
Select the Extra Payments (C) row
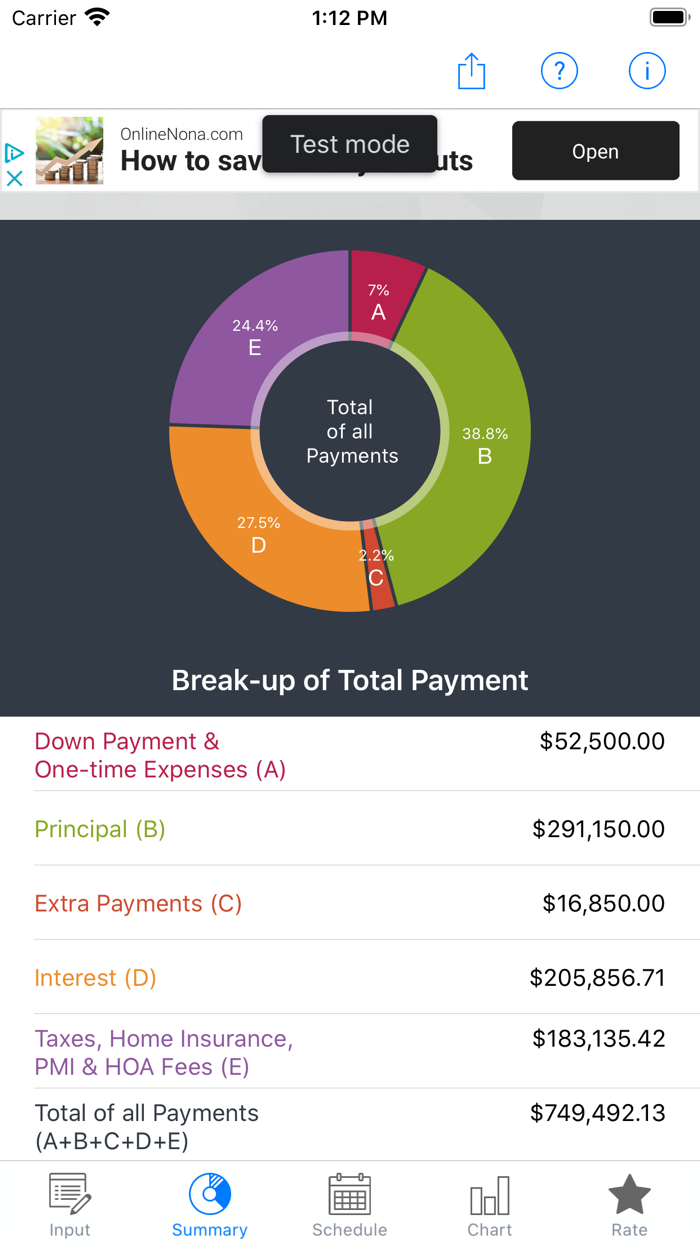(350, 903)
